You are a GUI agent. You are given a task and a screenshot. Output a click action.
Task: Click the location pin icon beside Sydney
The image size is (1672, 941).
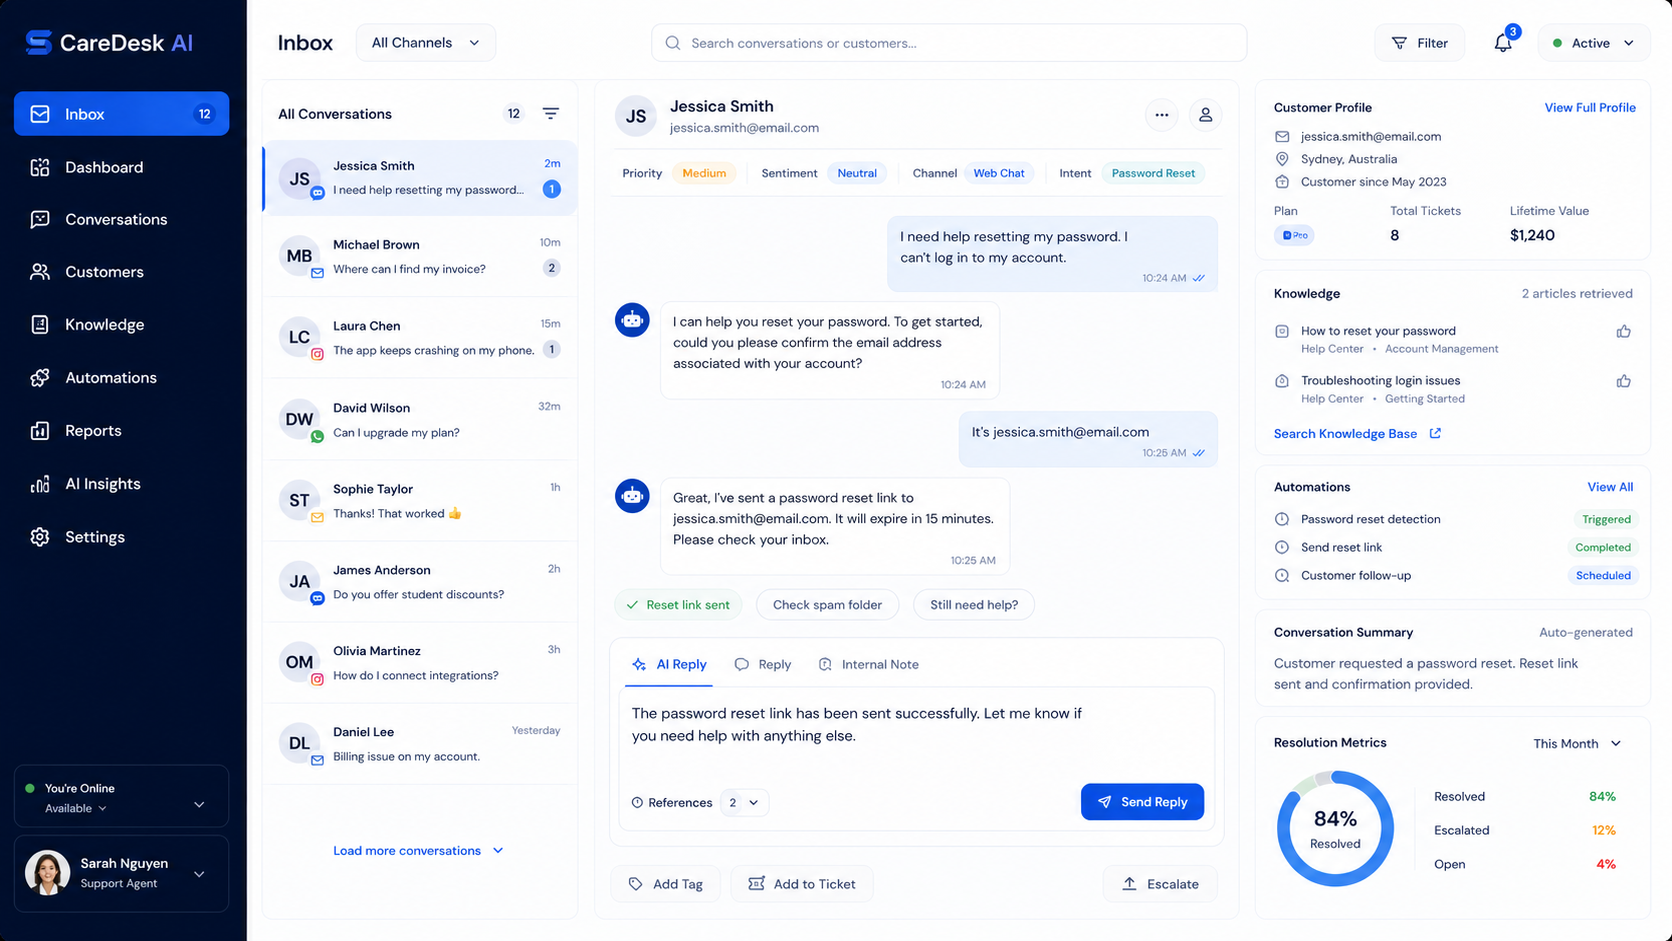coord(1282,159)
